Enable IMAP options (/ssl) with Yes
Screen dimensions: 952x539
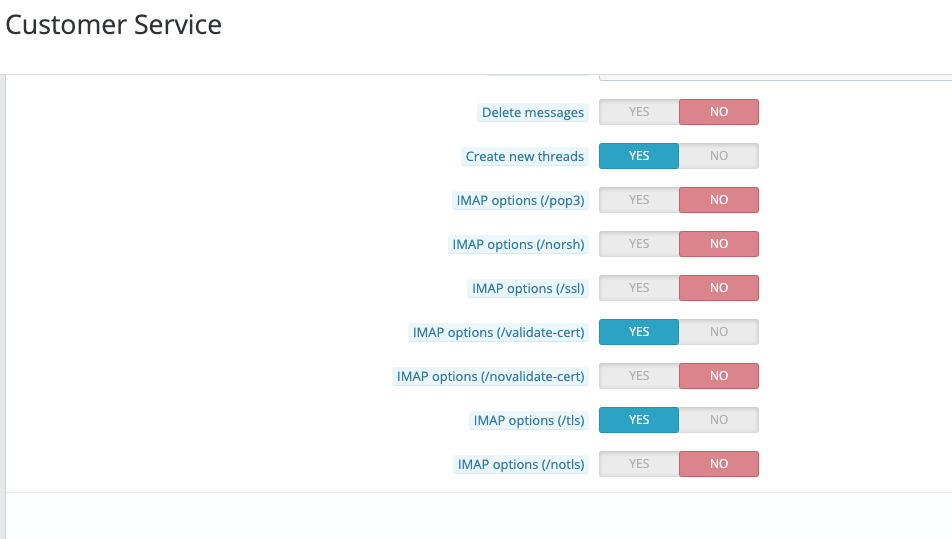click(x=639, y=288)
